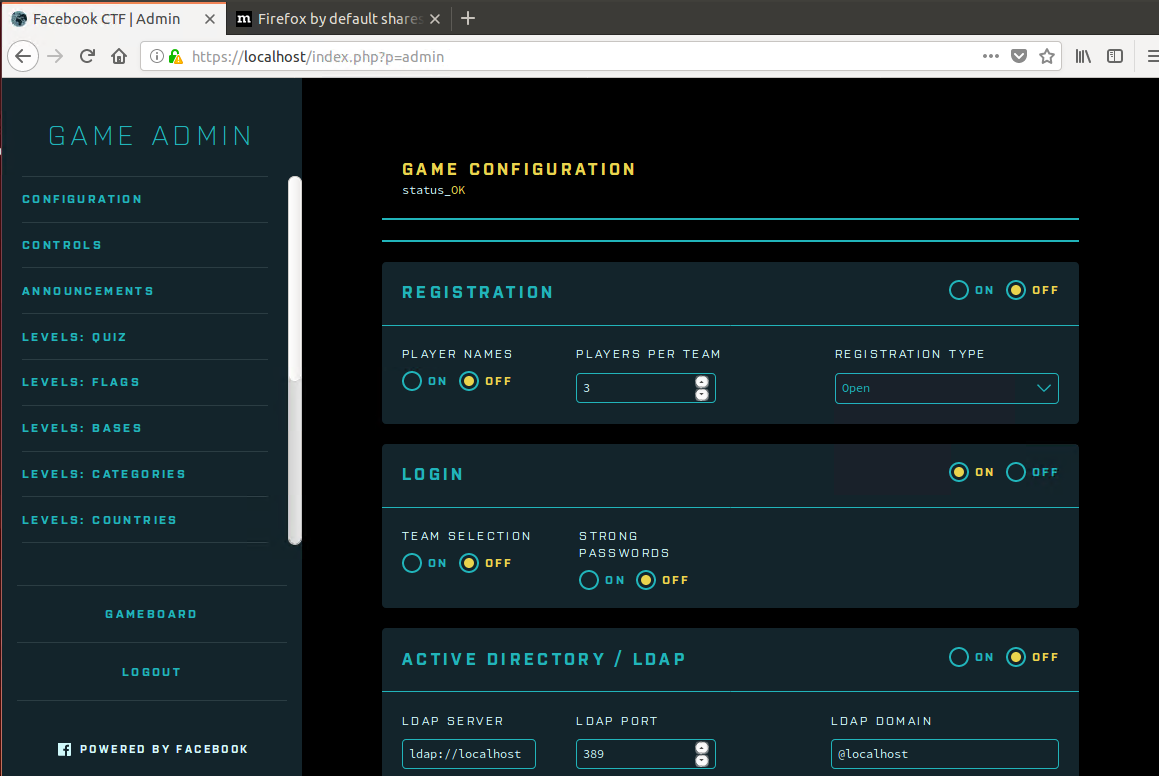The width and height of the screenshot is (1159, 776).
Task: Click the bookmark star icon
Action: coord(1047,56)
